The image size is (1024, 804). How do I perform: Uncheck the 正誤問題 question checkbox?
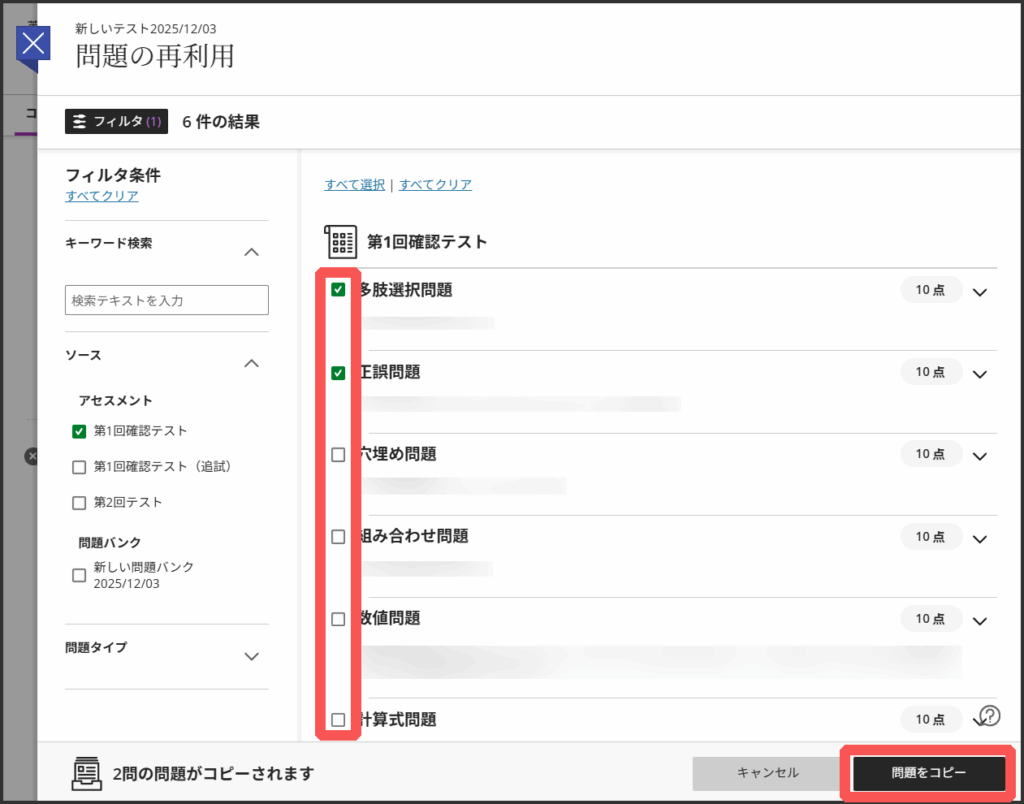click(338, 373)
